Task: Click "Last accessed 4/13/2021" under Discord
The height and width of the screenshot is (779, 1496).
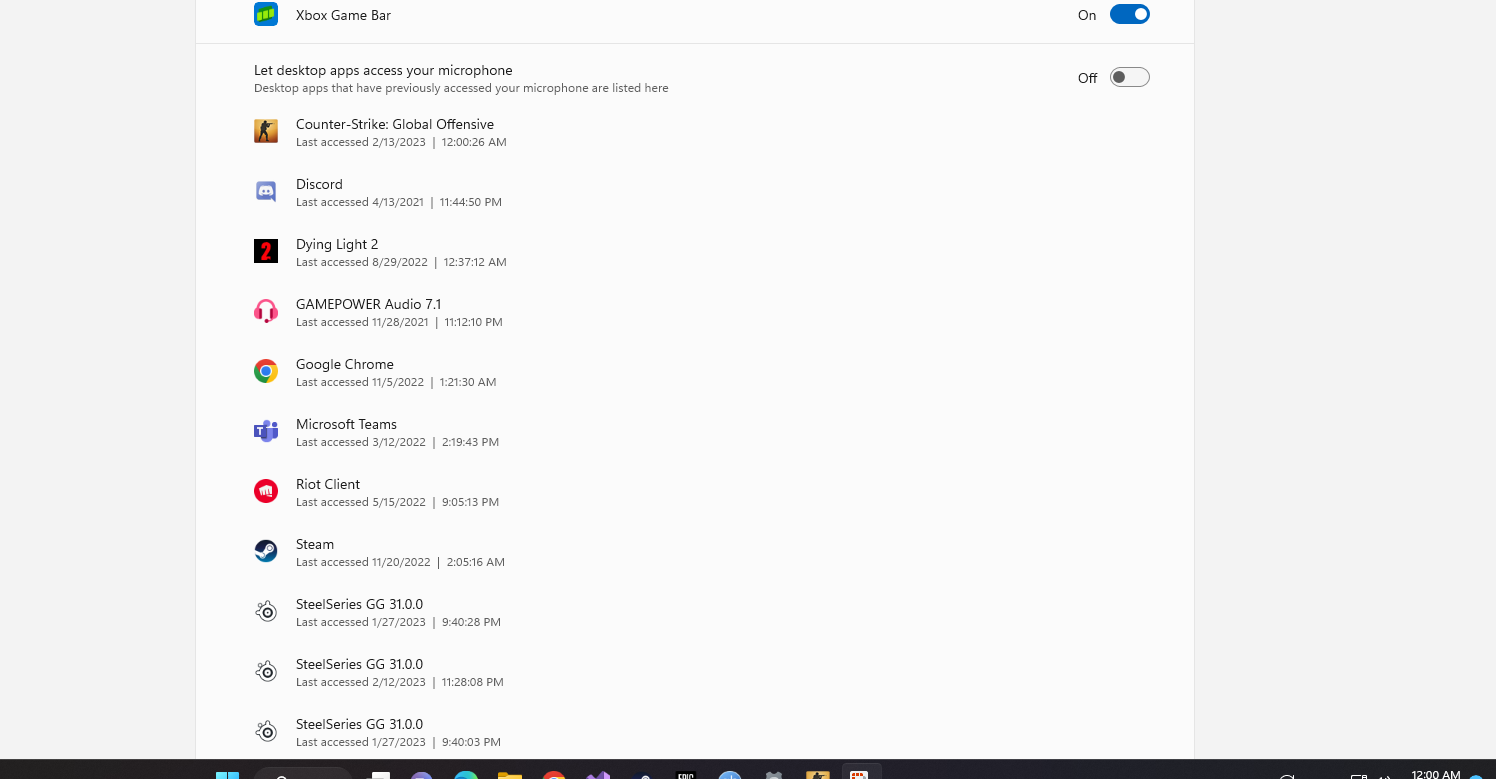Action: [360, 202]
